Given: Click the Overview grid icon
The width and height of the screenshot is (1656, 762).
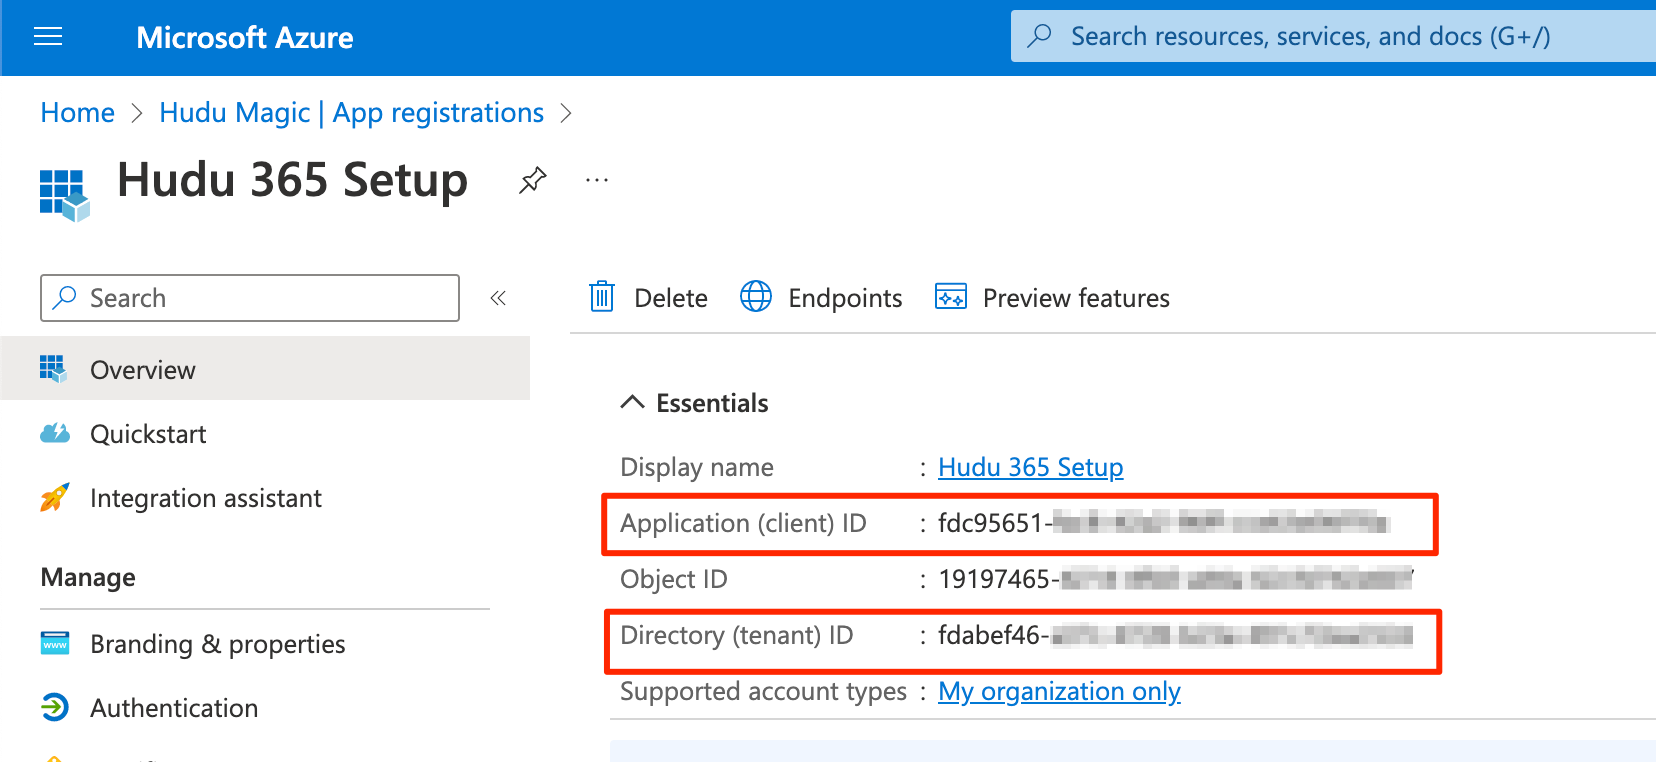Looking at the screenshot, I should [53, 369].
